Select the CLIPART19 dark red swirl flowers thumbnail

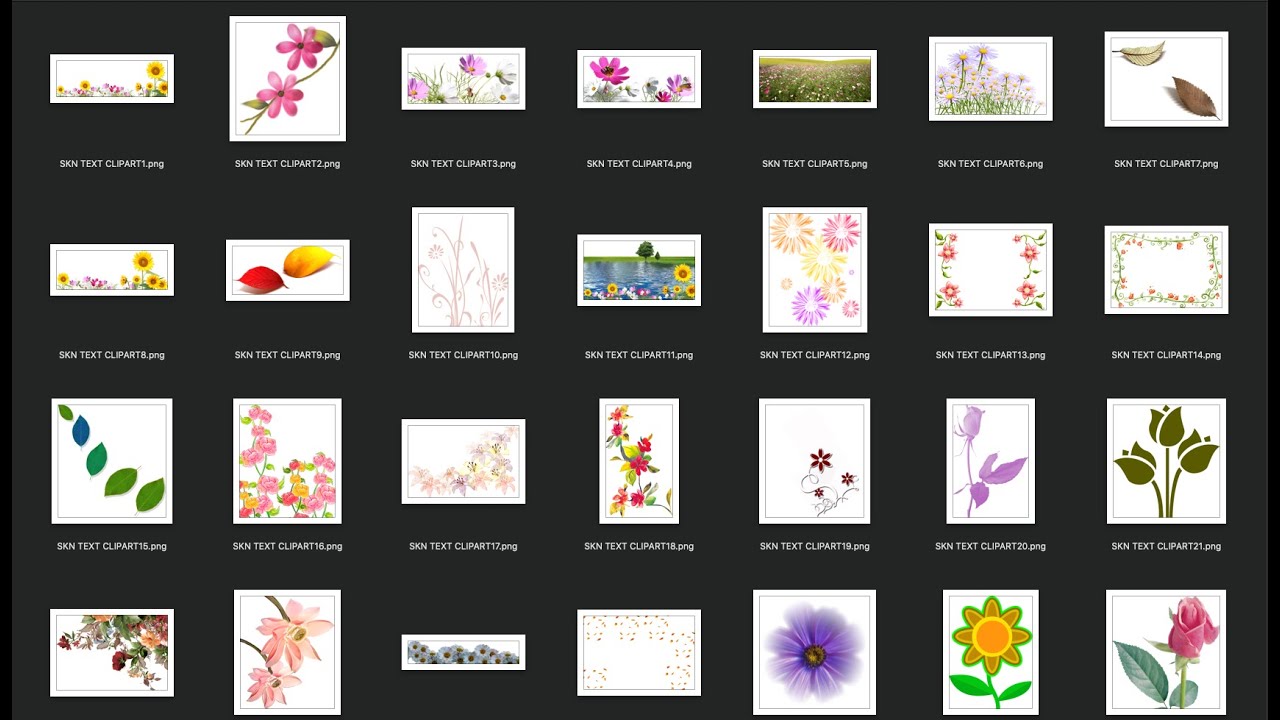click(x=815, y=461)
